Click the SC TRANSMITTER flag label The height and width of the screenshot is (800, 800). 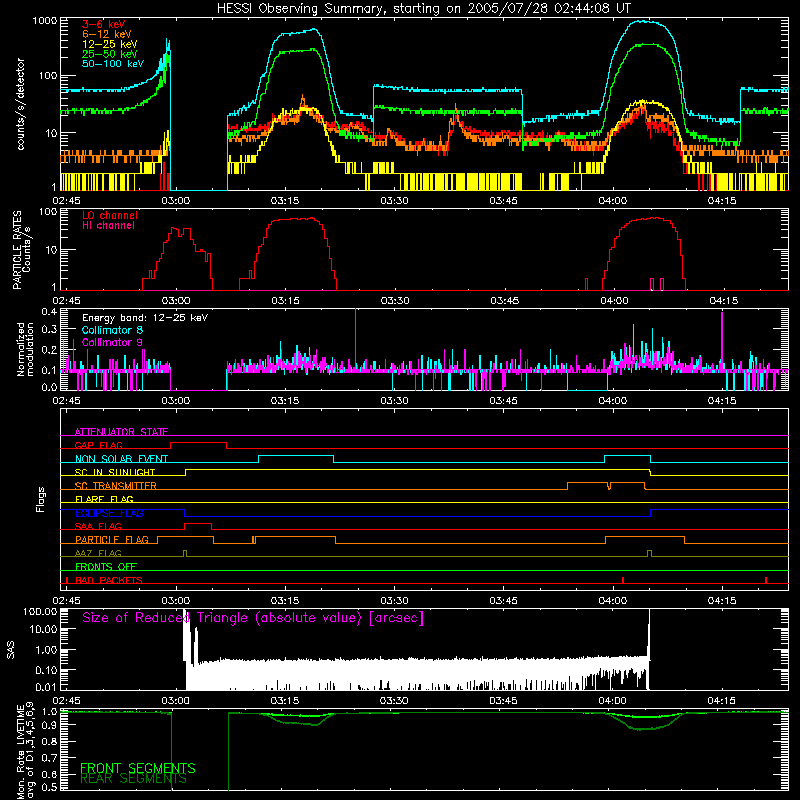click(116, 486)
